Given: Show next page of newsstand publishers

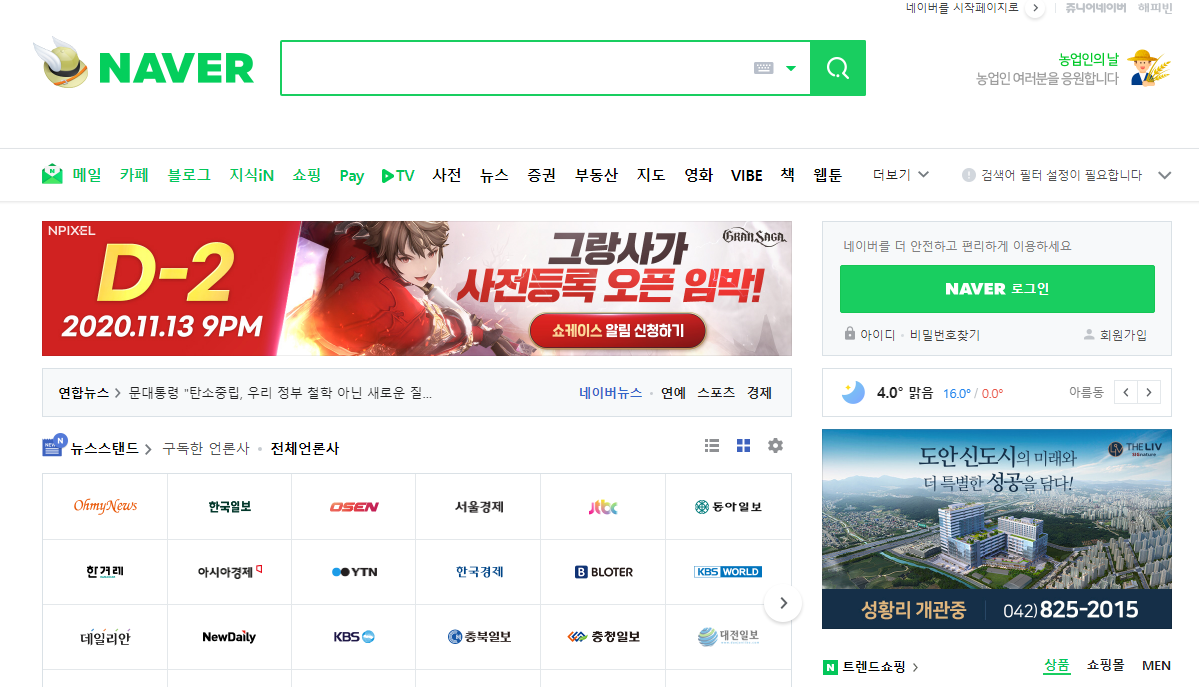Looking at the screenshot, I should coord(783,603).
